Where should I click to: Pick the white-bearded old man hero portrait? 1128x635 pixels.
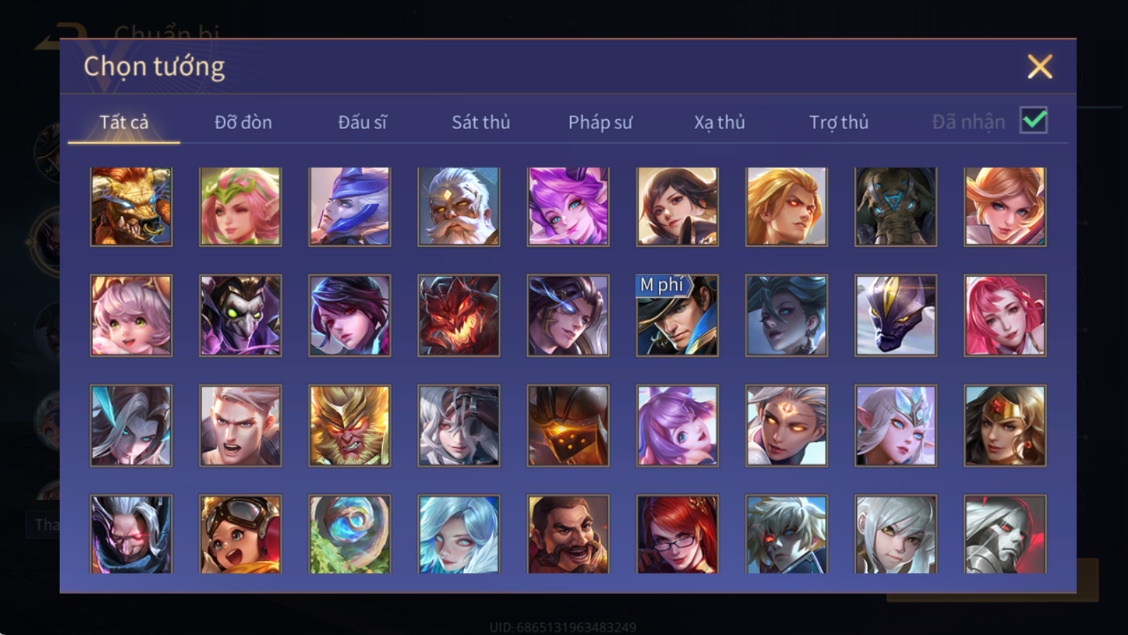[x=458, y=207]
